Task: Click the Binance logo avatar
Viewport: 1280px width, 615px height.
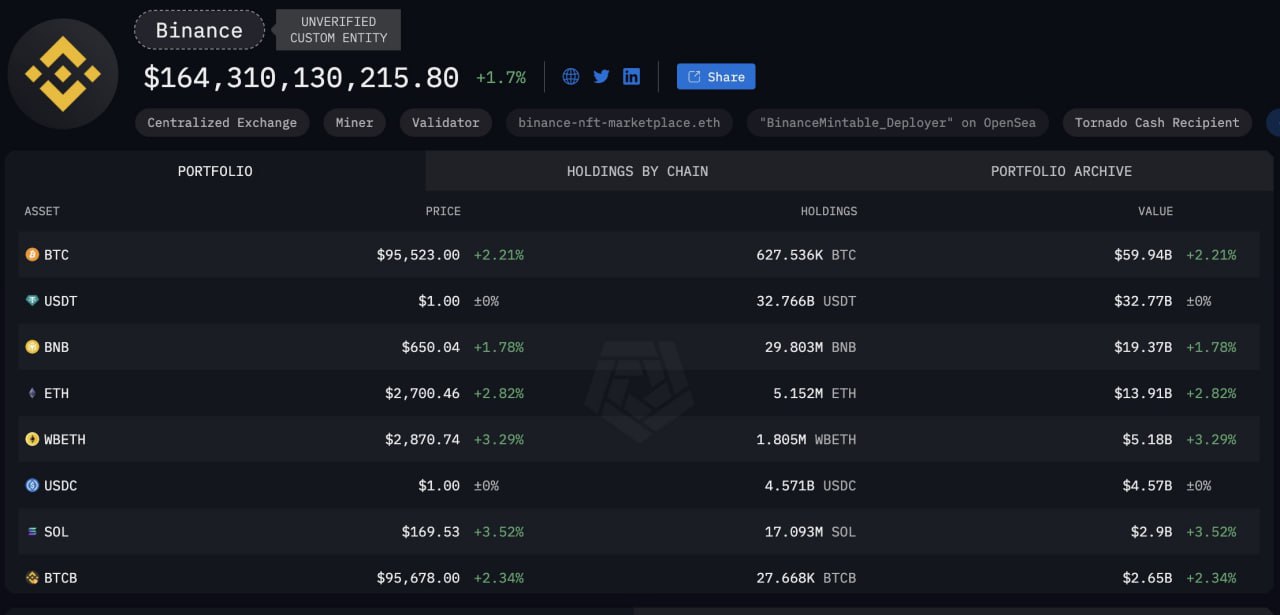Action: (x=63, y=74)
